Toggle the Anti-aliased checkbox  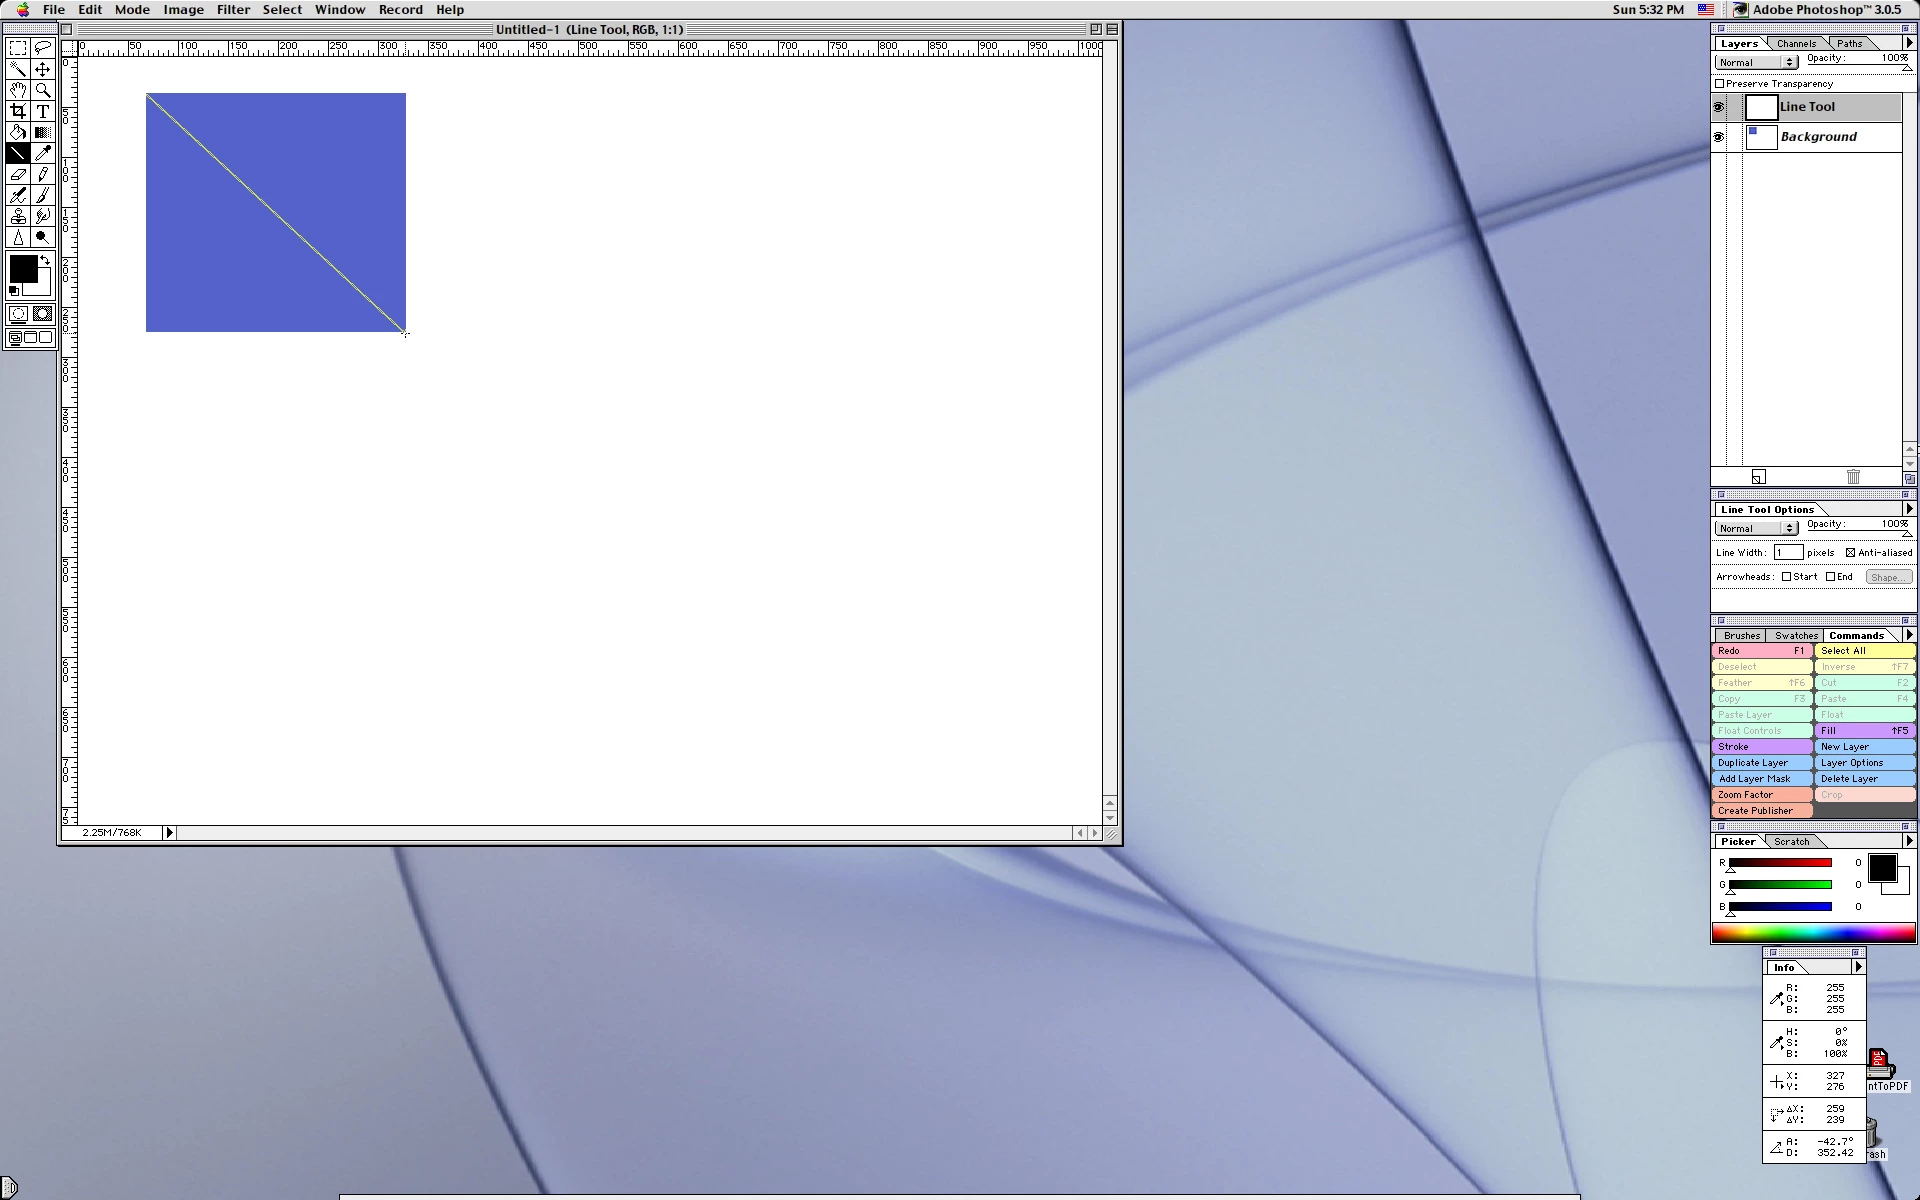coord(1850,553)
